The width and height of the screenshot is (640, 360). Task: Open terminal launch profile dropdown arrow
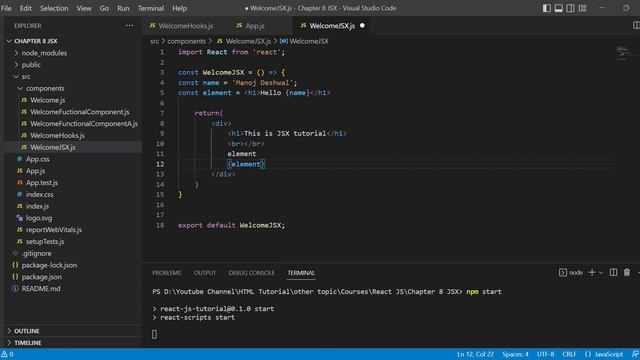(x=601, y=273)
